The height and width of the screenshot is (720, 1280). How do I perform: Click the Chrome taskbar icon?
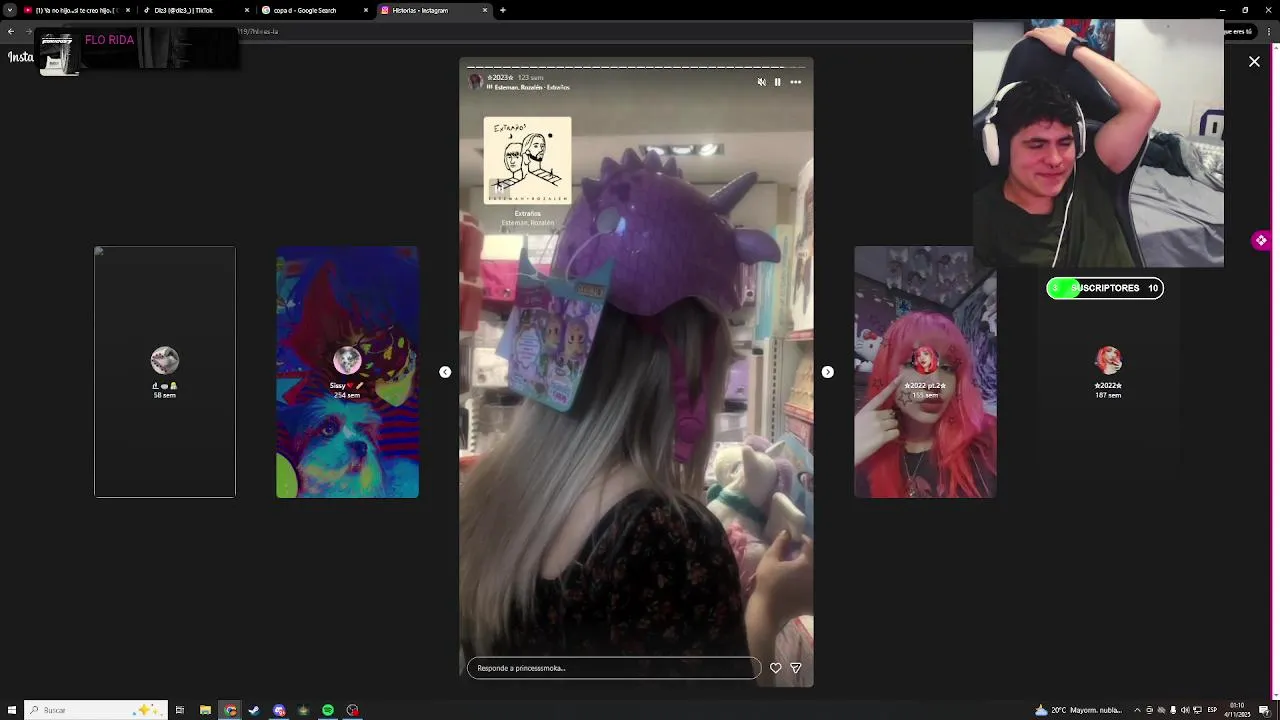coord(231,710)
